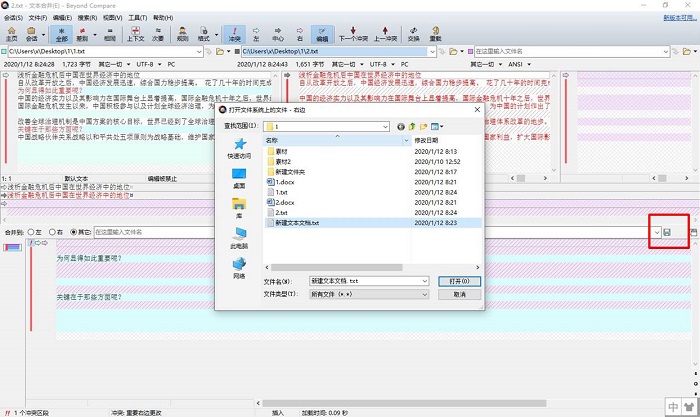Image resolution: width=700 pixels, height=417 pixels.
Task: Click 打开(O) button in dialog
Action: [x=459, y=281]
